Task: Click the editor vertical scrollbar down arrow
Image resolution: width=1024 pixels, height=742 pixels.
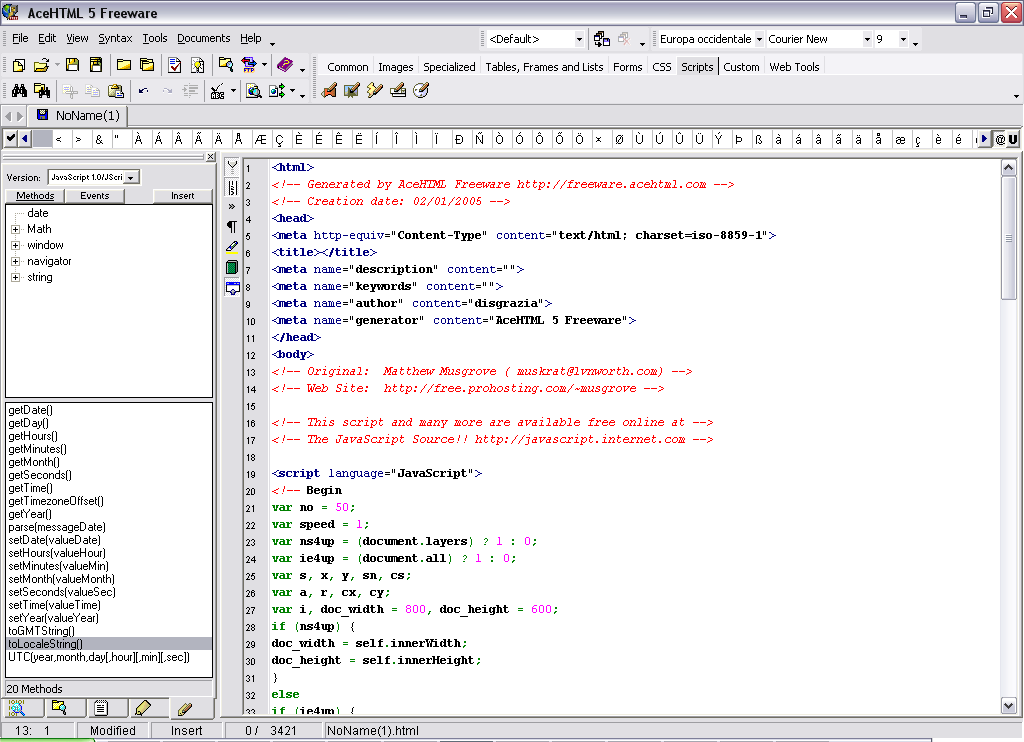Action: 1009,705
